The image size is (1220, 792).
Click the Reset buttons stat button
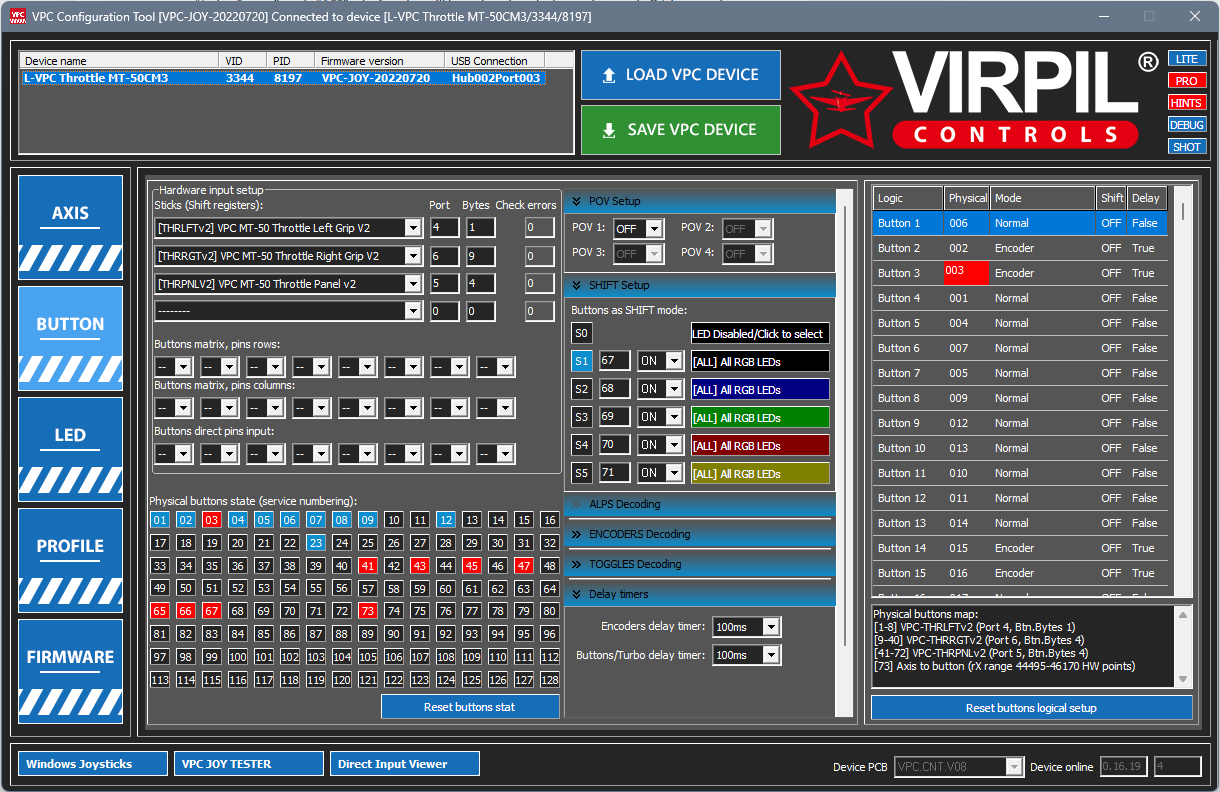[x=470, y=707]
